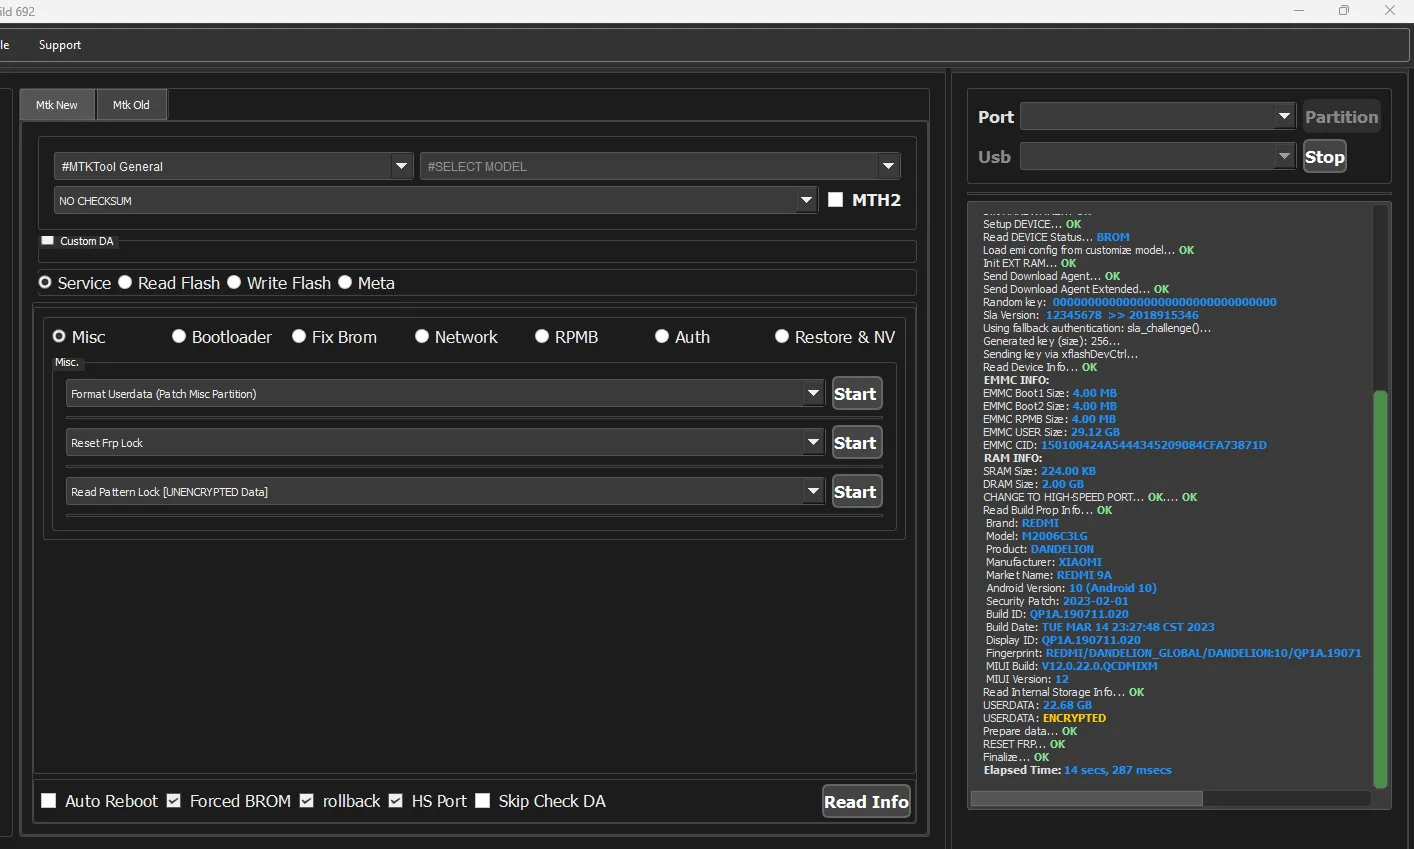
Task: Open the Port combo box arrow
Action: (1285, 117)
